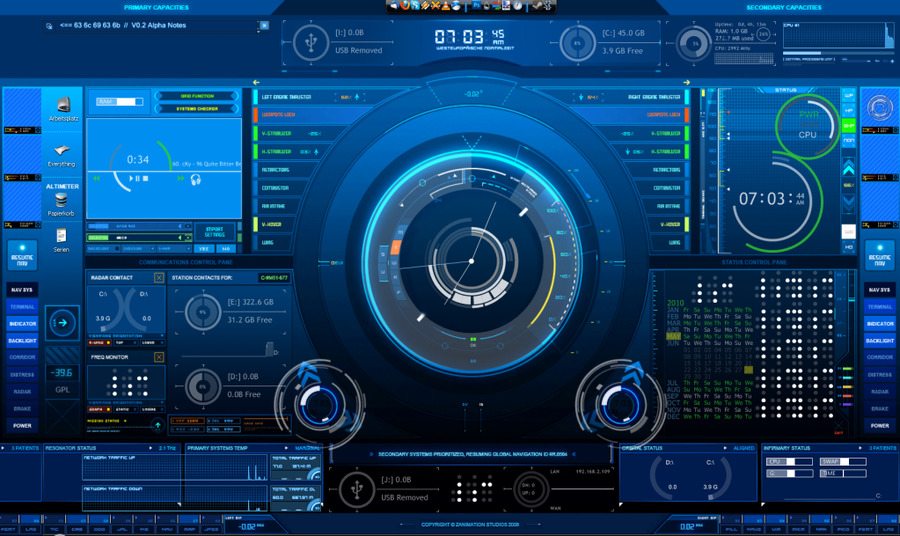Screen dimensions: 900x536
Task: Open the Papierkorb recycle bin icon
Action: coord(63,201)
